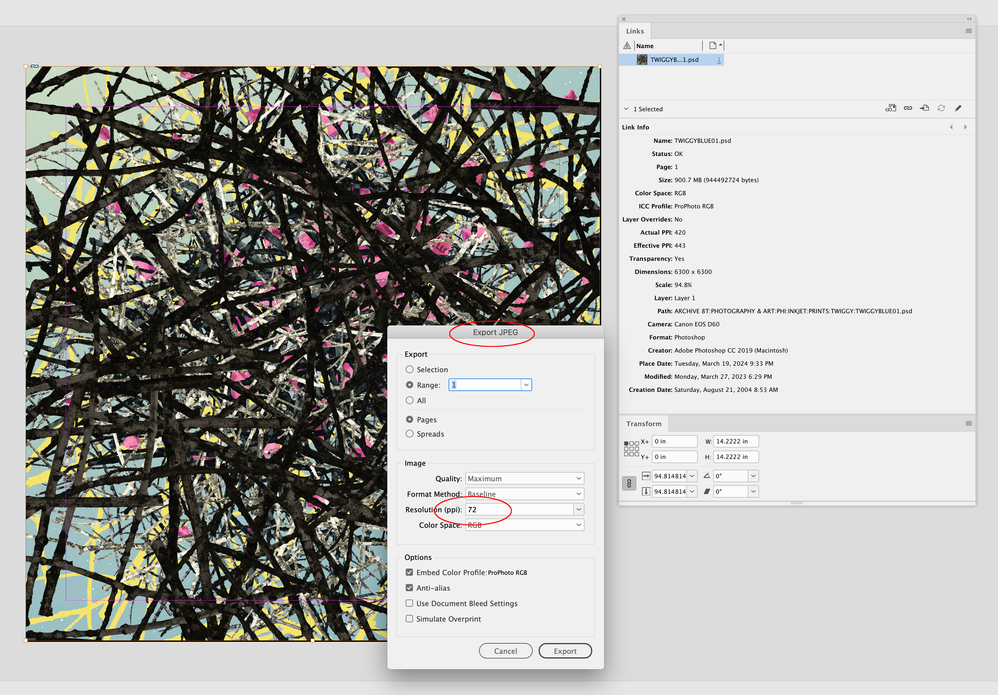The height and width of the screenshot is (695, 998).
Task: Click the Path value ending TWIGGYBLUE01.psd
Action: [x=793, y=311]
